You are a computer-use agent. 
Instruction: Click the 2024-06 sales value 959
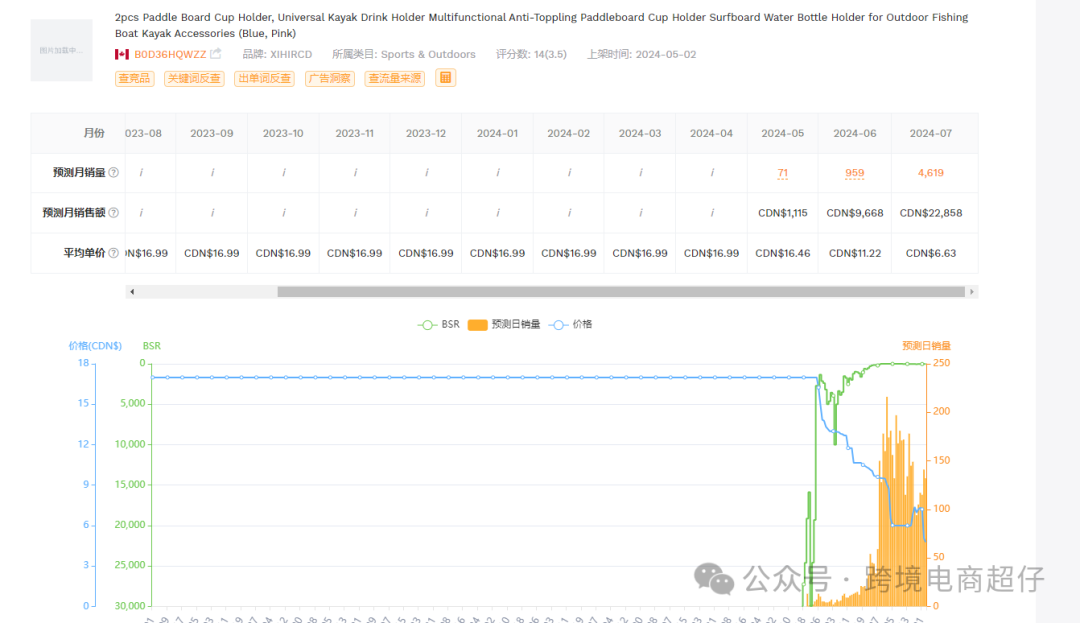[x=855, y=173]
